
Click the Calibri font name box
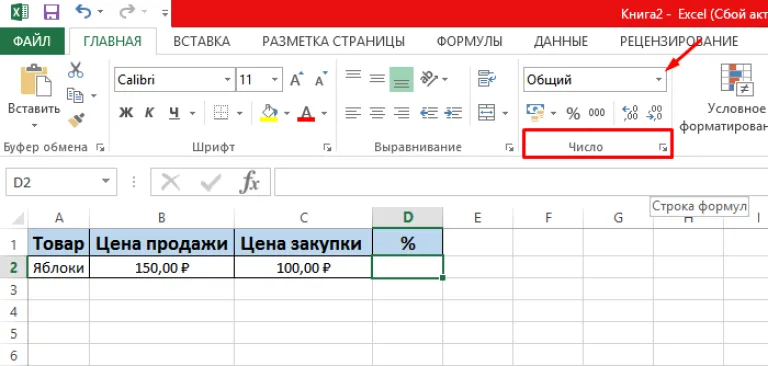[x=168, y=80]
